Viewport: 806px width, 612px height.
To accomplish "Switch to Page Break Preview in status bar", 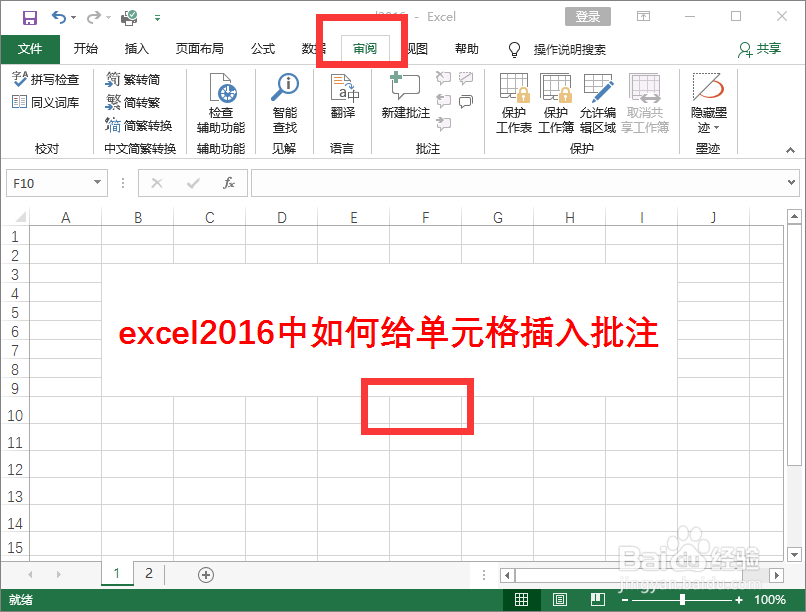I will 598,600.
